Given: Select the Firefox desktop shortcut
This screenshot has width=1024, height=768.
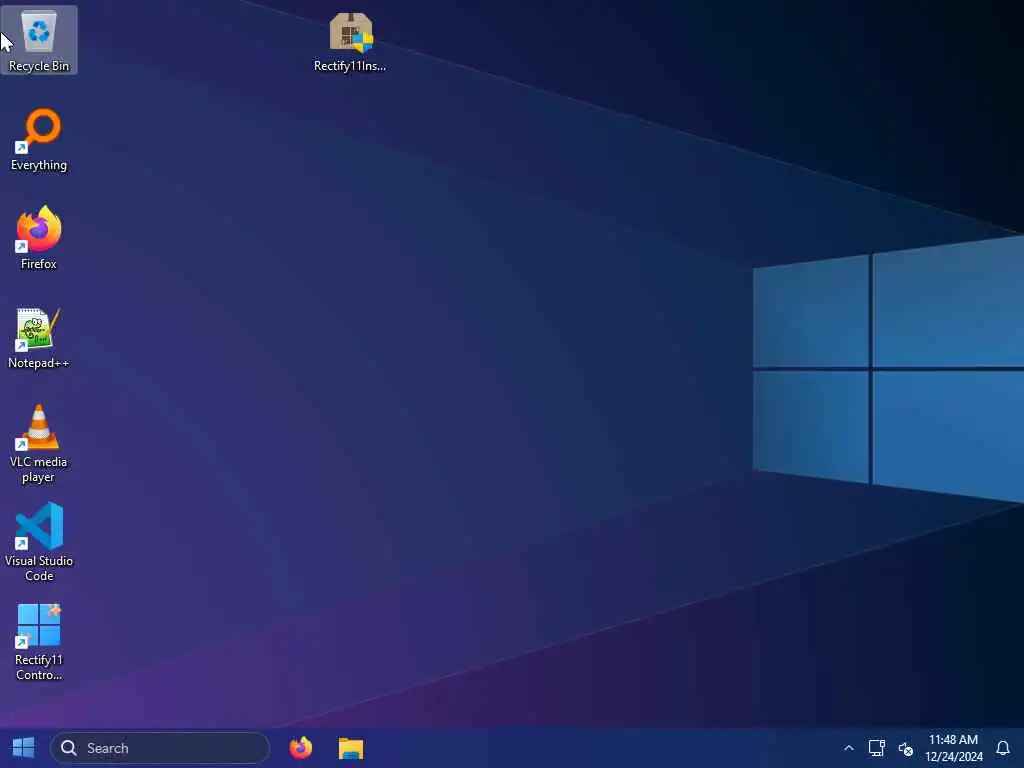Looking at the screenshot, I should [x=39, y=238].
